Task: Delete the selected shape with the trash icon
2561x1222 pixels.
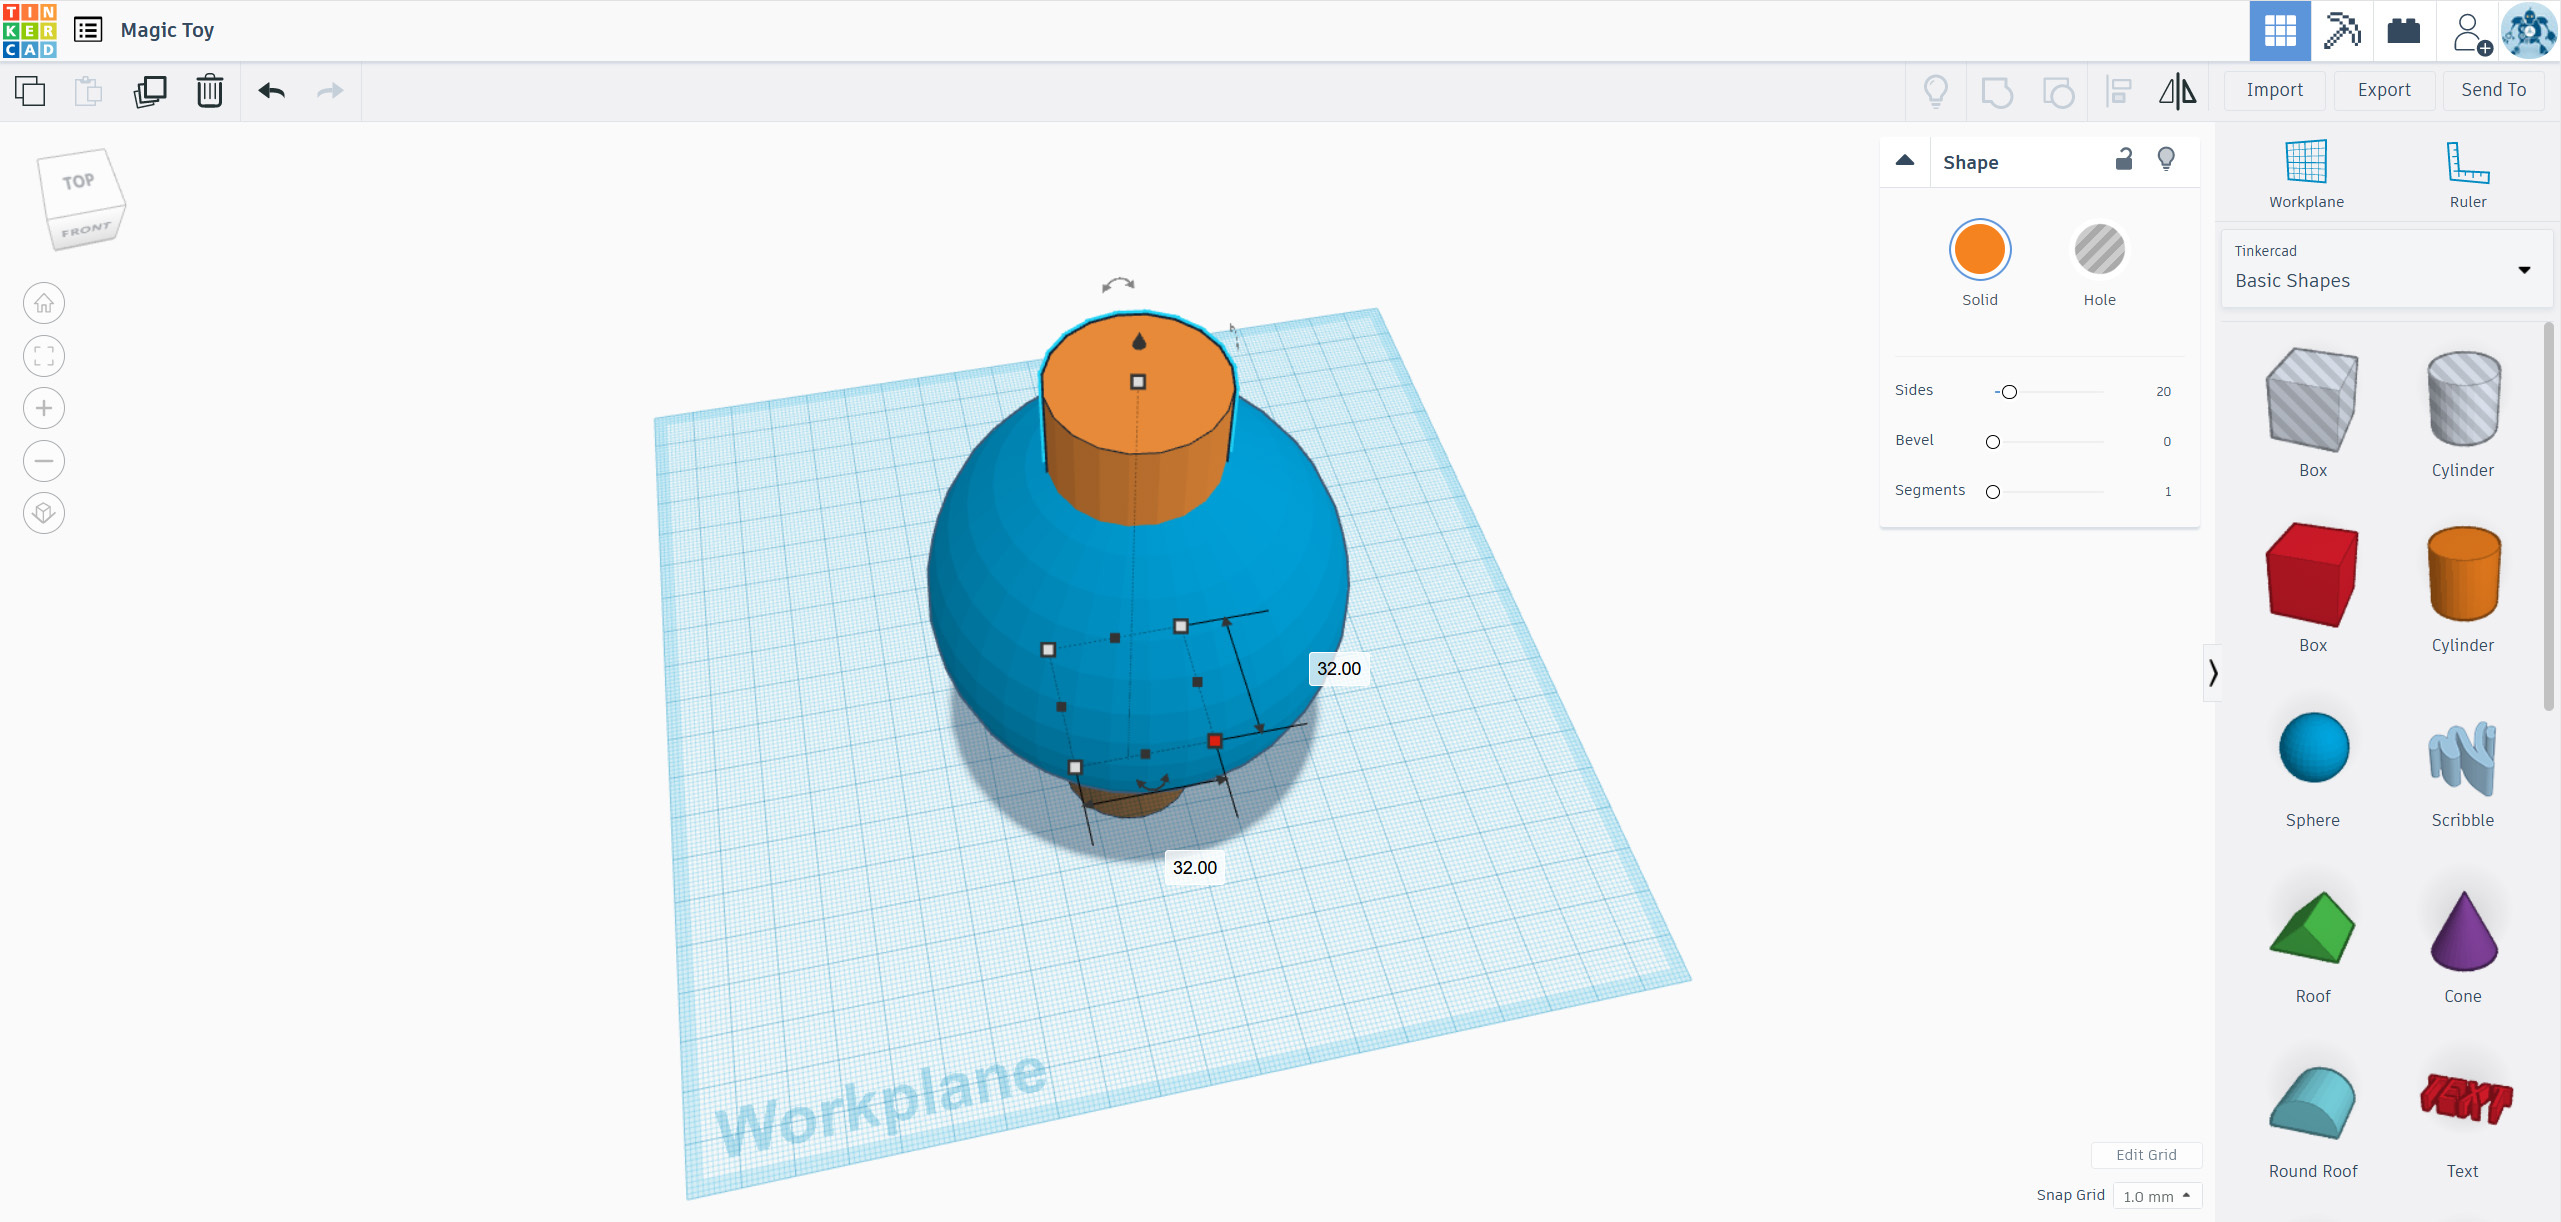Action: (x=209, y=91)
